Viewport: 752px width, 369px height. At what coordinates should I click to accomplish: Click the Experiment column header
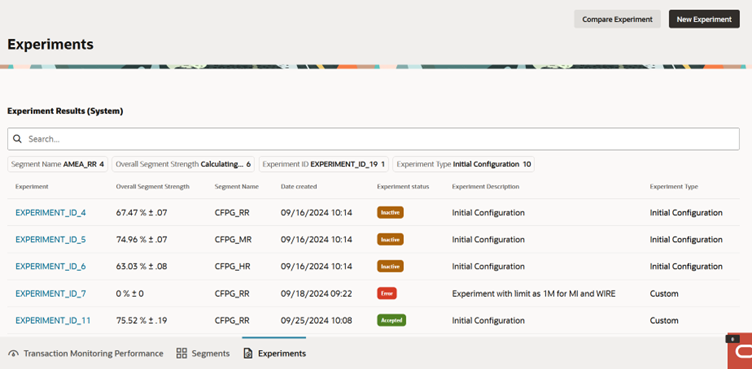pyautogui.click(x=32, y=187)
